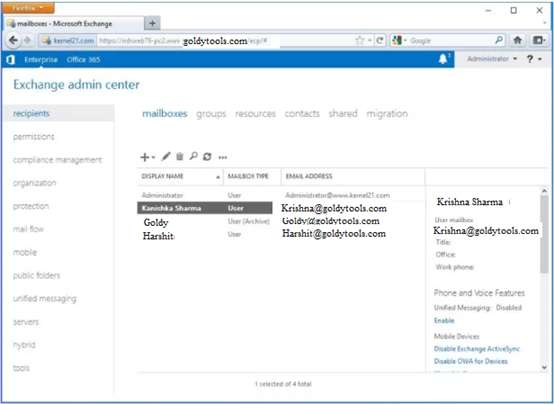Image resolution: width=554 pixels, height=404 pixels.
Task: Click the browser forward arrow
Action: pos(27,40)
